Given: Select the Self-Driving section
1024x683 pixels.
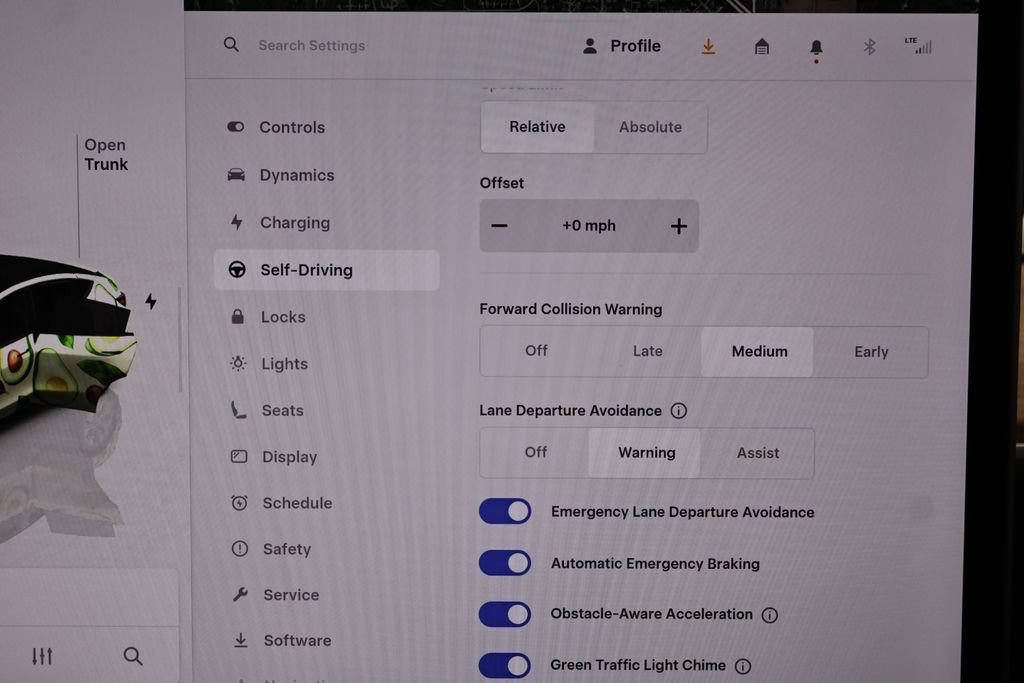Looking at the screenshot, I should [326, 270].
